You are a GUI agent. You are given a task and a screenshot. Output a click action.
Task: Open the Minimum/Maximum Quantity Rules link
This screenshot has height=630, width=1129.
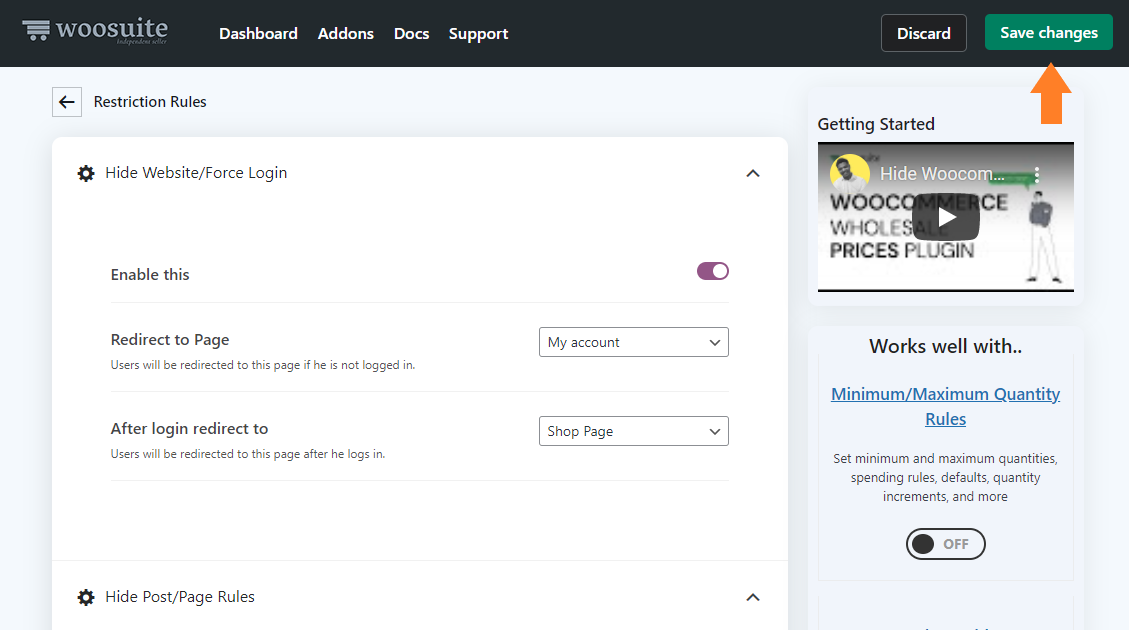(x=945, y=406)
